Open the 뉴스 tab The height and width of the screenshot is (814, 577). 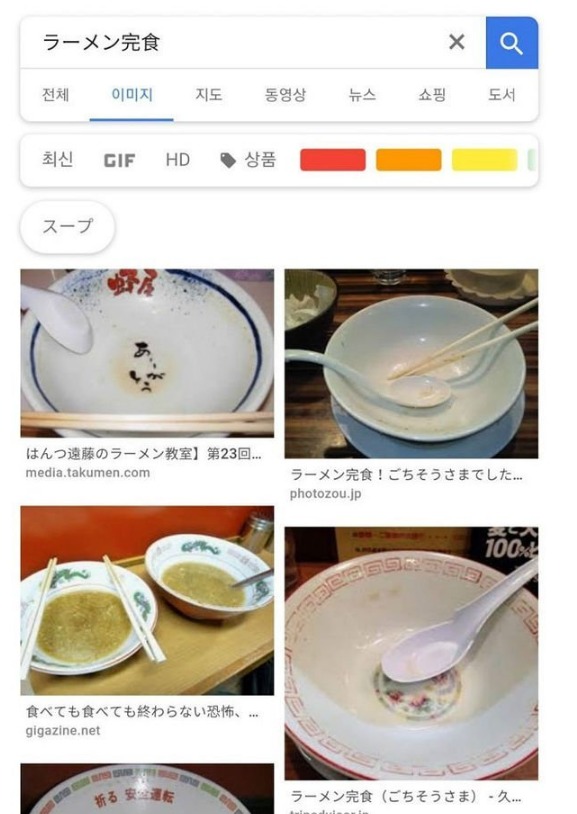click(363, 94)
